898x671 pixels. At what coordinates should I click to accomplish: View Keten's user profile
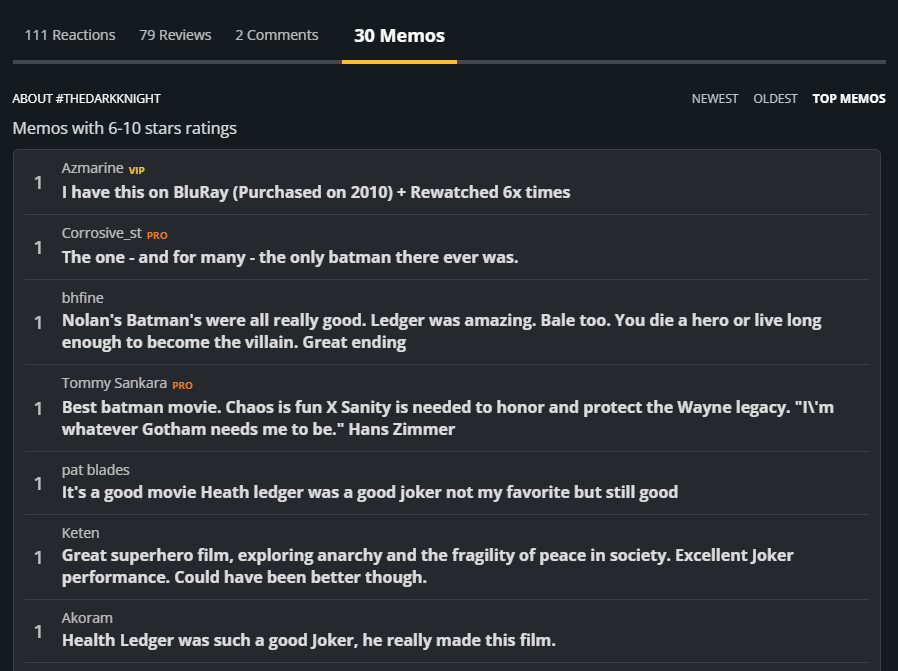point(81,533)
